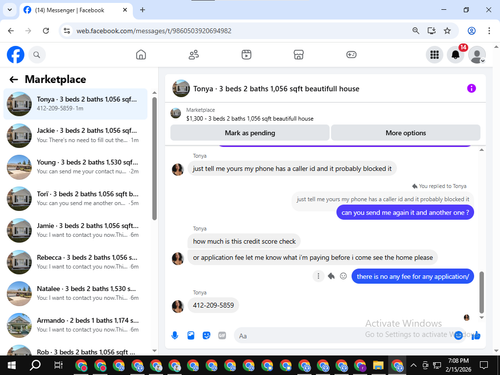The width and height of the screenshot is (500, 375).
Task: Open the $1,300 Marketplace listing link
Action: tap(250, 118)
